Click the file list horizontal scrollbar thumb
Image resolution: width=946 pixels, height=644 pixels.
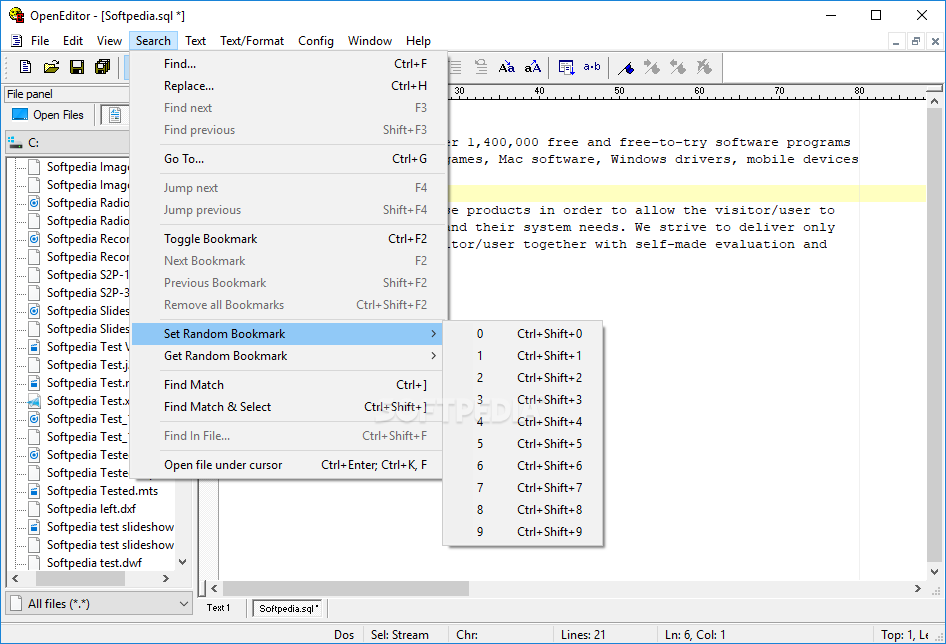pyautogui.click(x=80, y=578)
